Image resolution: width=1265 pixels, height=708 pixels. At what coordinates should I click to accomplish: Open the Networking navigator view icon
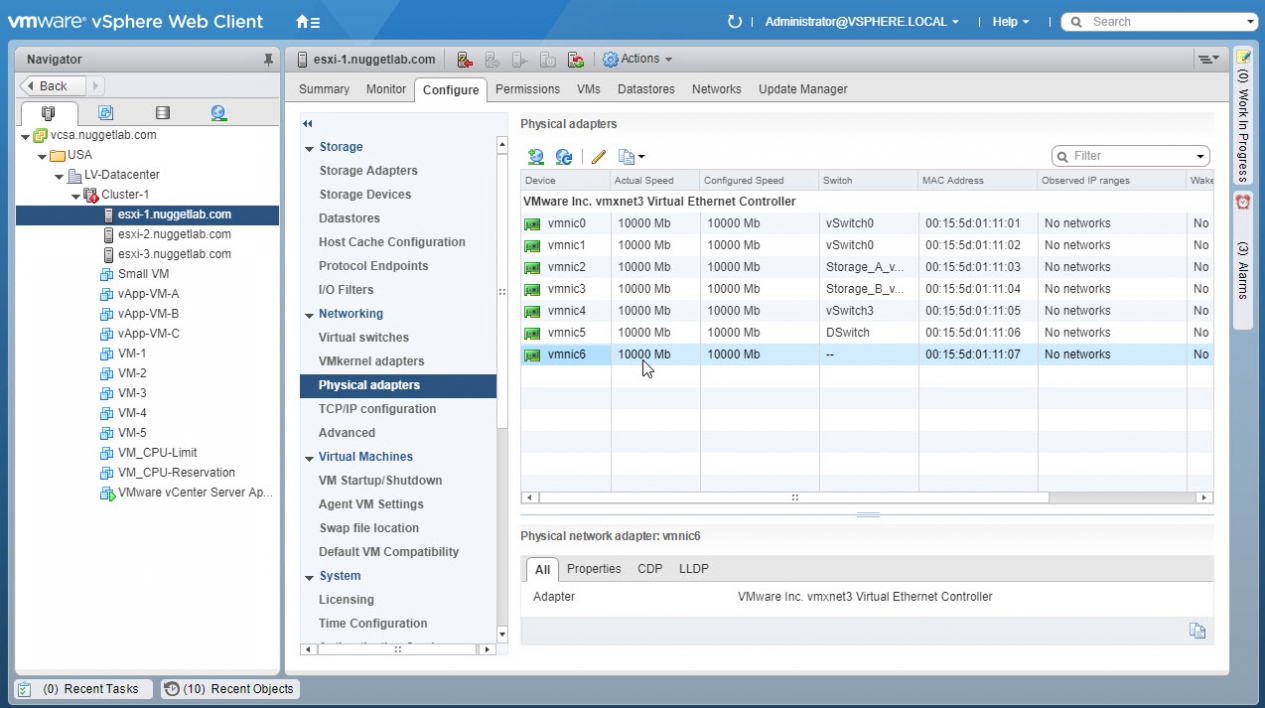218,113
